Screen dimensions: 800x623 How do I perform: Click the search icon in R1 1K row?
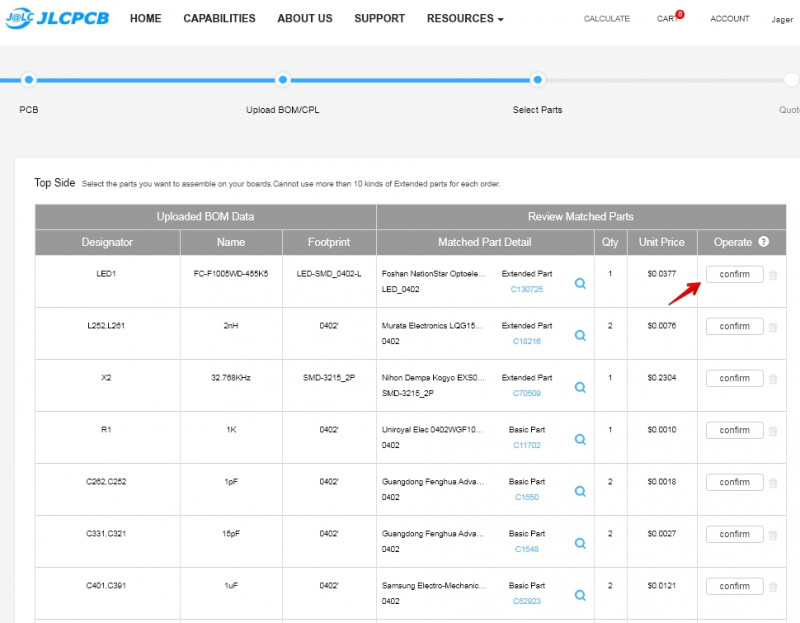point(580,439)
